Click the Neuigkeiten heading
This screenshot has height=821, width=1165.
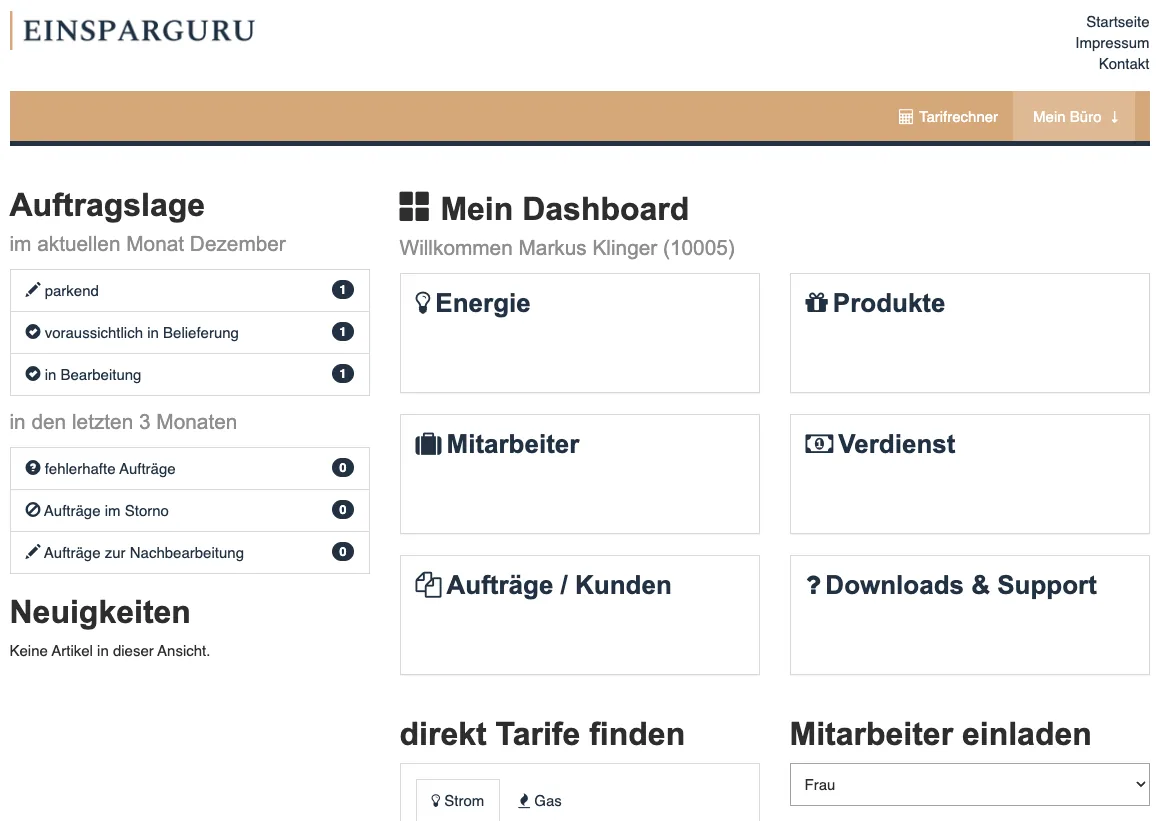point(100,612)
